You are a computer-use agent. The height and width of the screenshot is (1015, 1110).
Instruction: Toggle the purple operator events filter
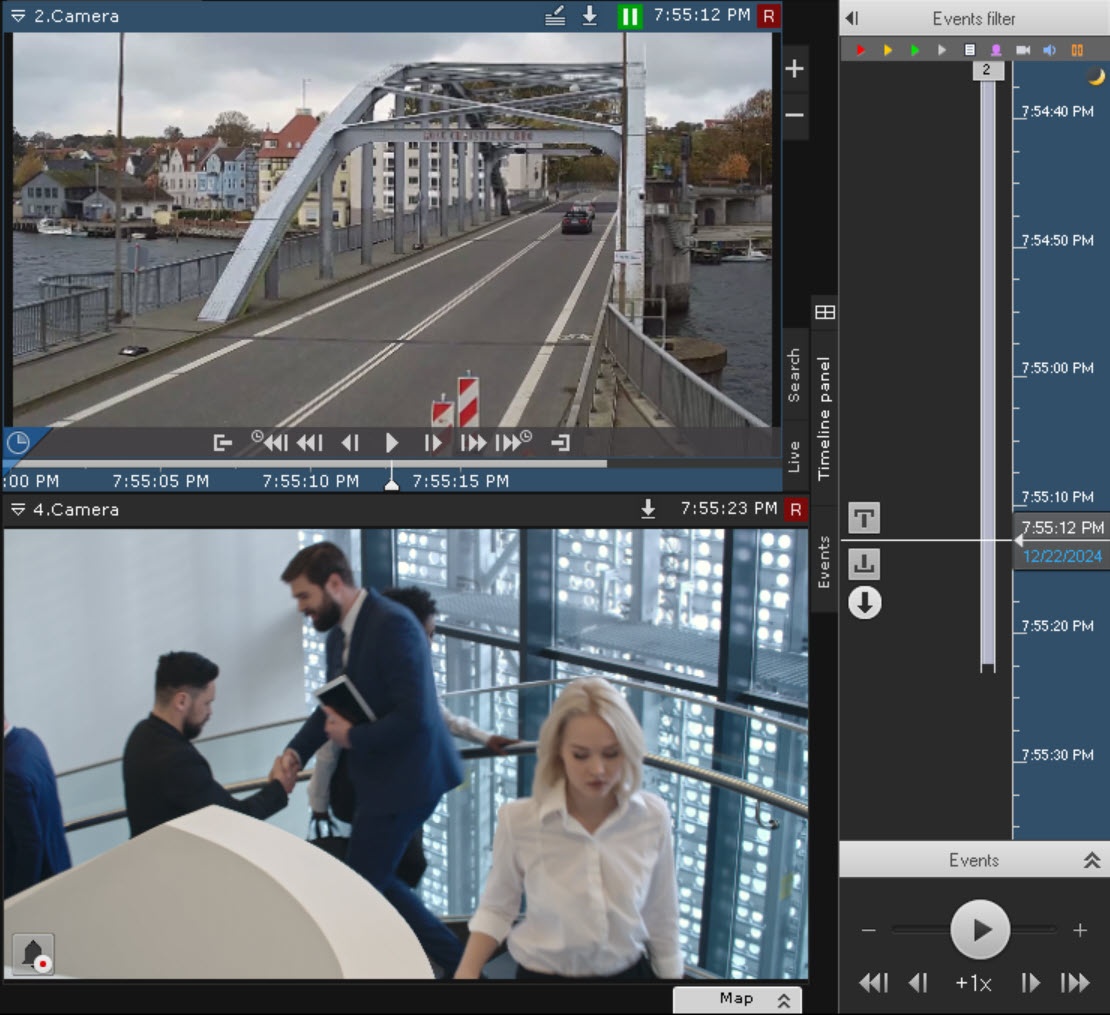[996, 49]
